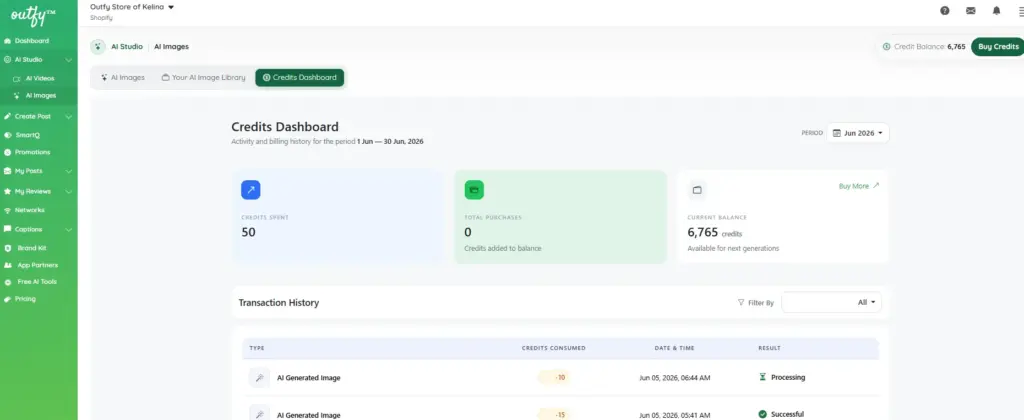Open the Filter By All dropdown
This screenshot has height=420, width=1024.
tap(831, 302)
